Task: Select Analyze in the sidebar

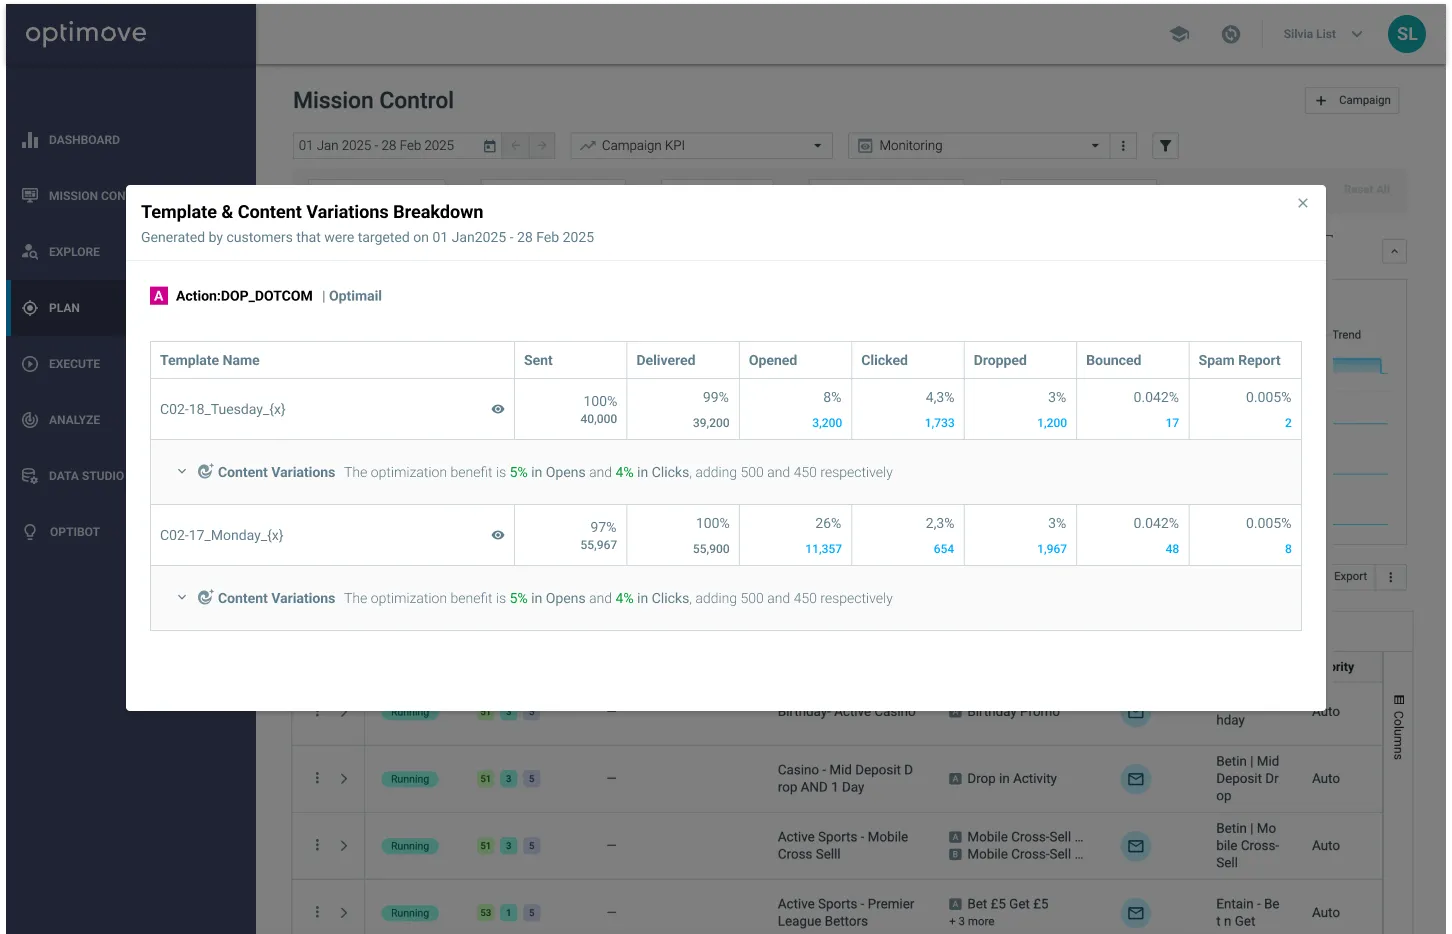Action: click(74, 420)
